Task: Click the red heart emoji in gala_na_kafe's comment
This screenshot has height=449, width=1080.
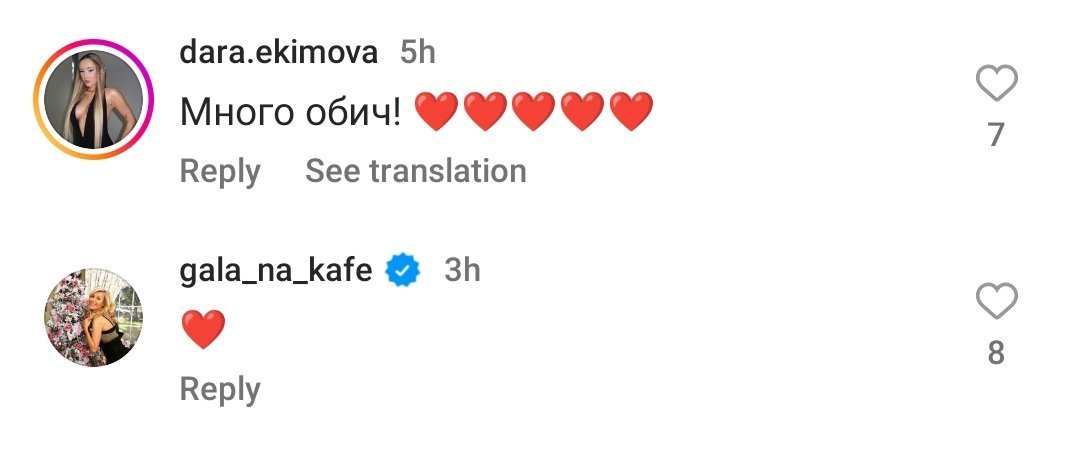Action: click(x=203, y=330)
